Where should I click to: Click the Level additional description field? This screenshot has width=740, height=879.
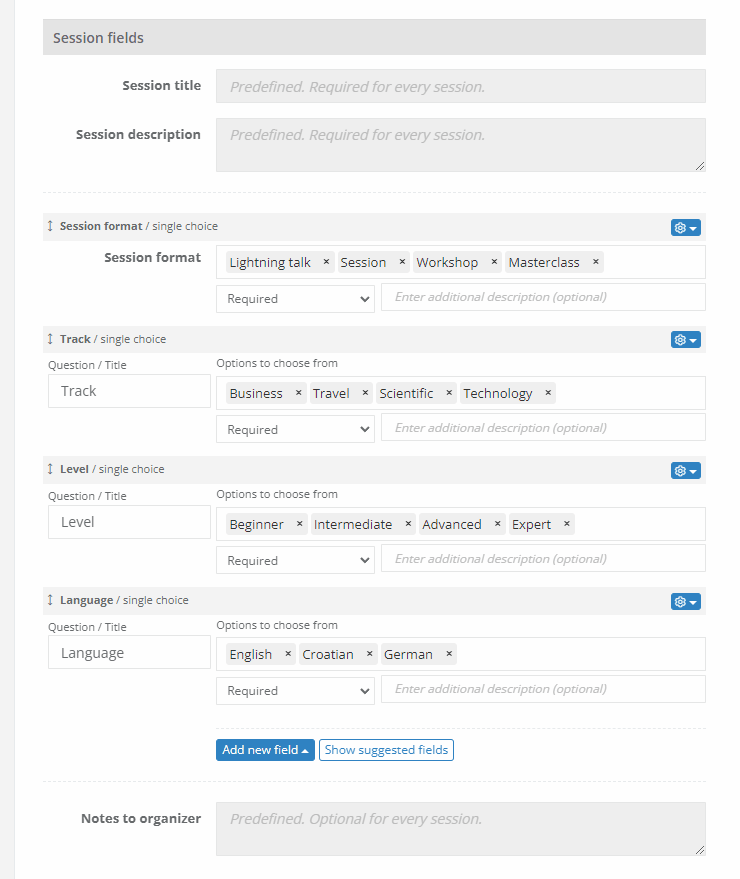[543, 559]
